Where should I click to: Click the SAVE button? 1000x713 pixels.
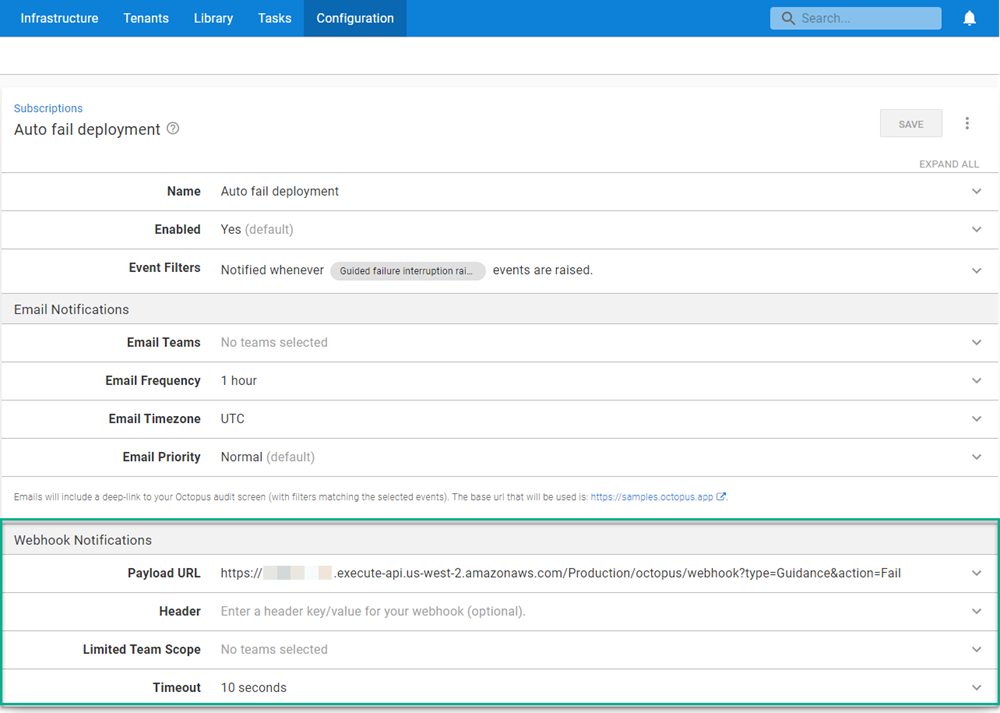click(910, 123)
